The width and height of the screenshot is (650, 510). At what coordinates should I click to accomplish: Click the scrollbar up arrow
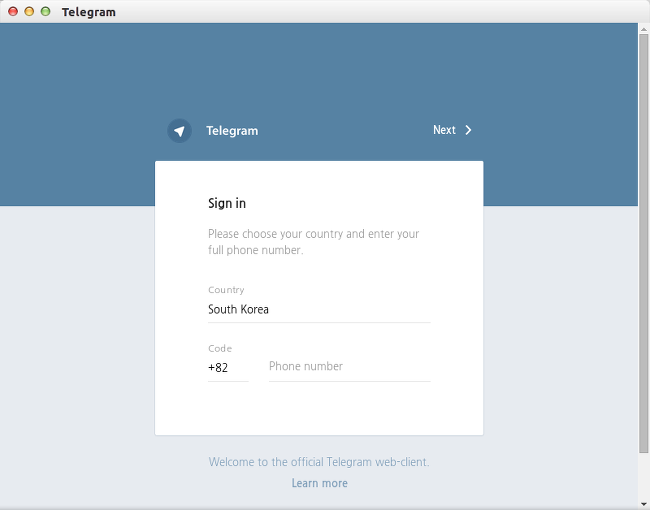coord(643,29)
